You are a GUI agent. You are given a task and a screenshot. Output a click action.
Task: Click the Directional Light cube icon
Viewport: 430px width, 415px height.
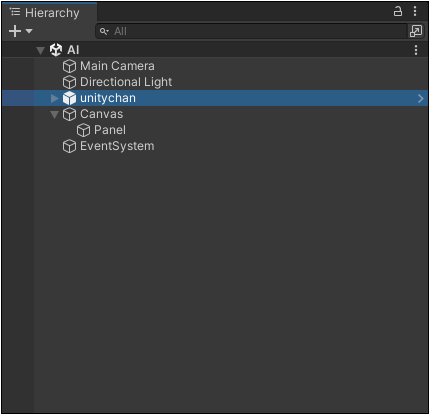69,82
